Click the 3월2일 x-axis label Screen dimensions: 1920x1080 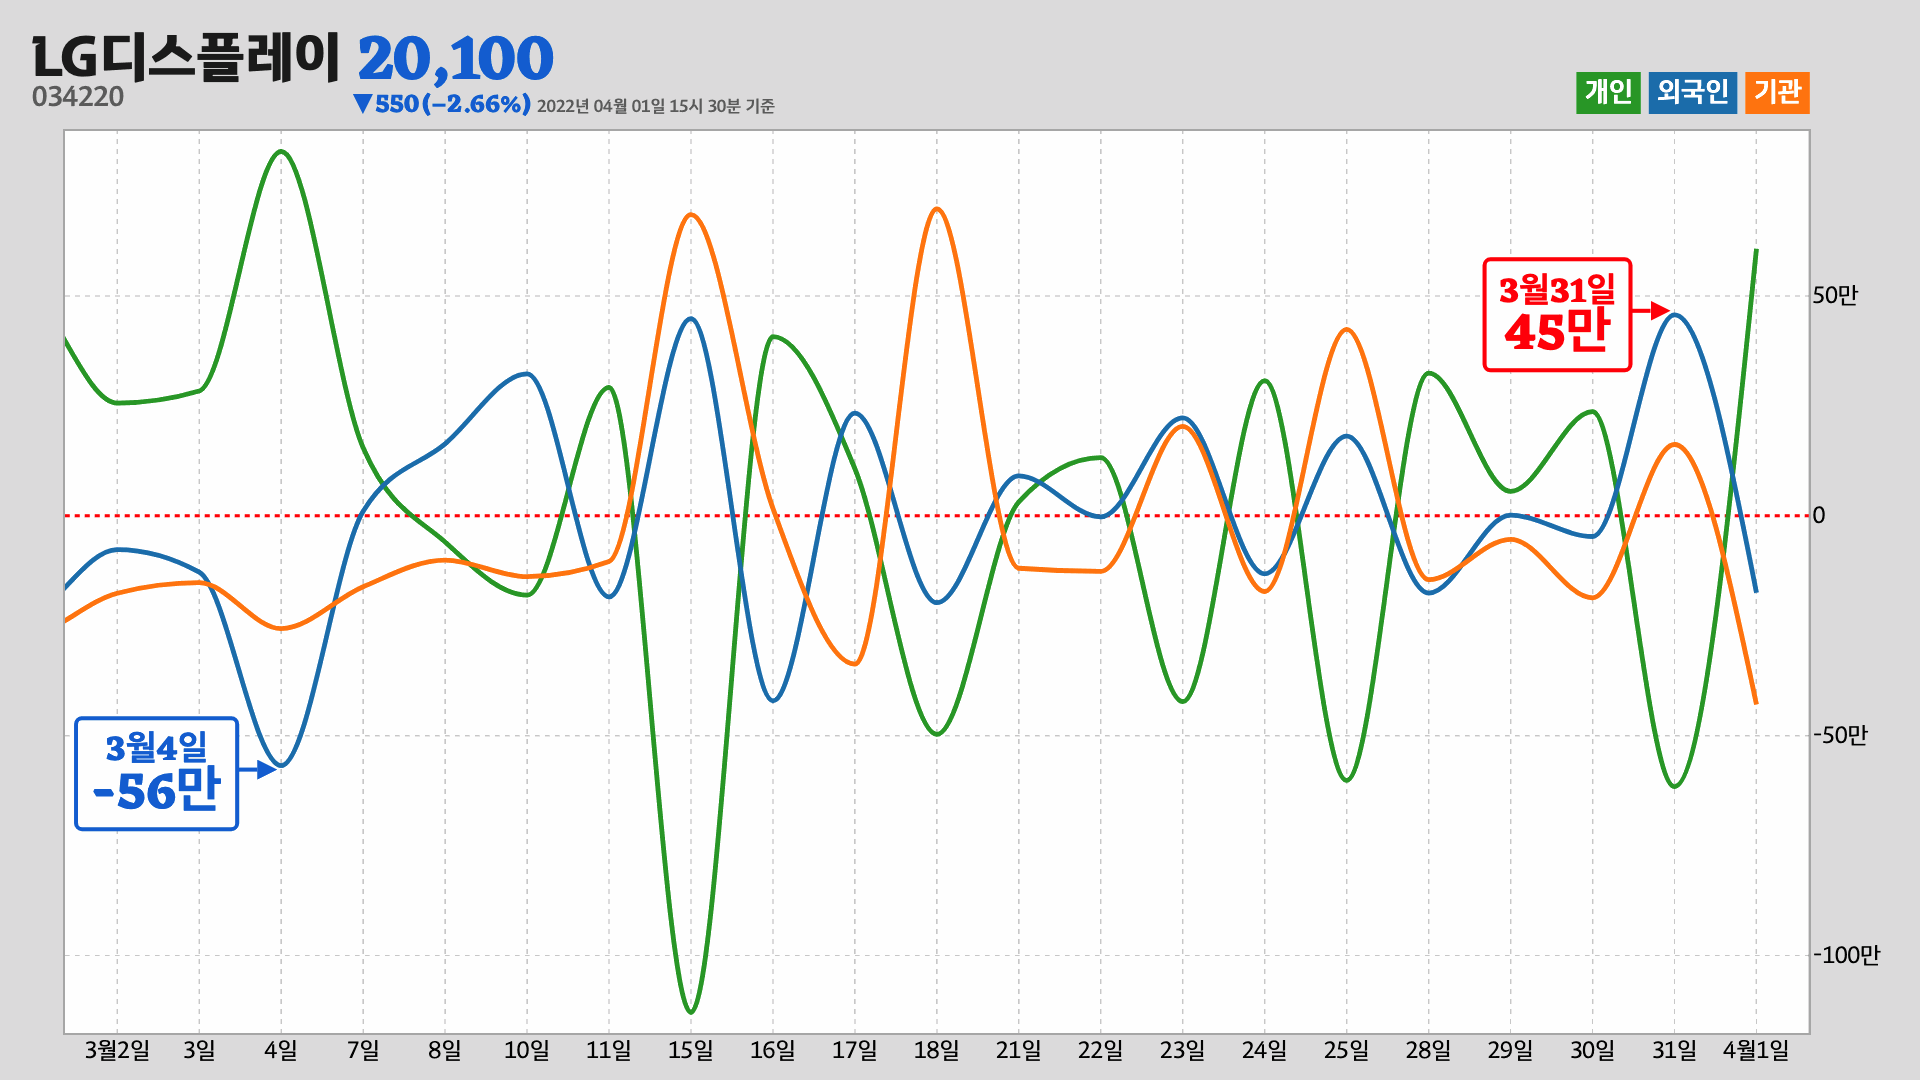click(117, 1050)
